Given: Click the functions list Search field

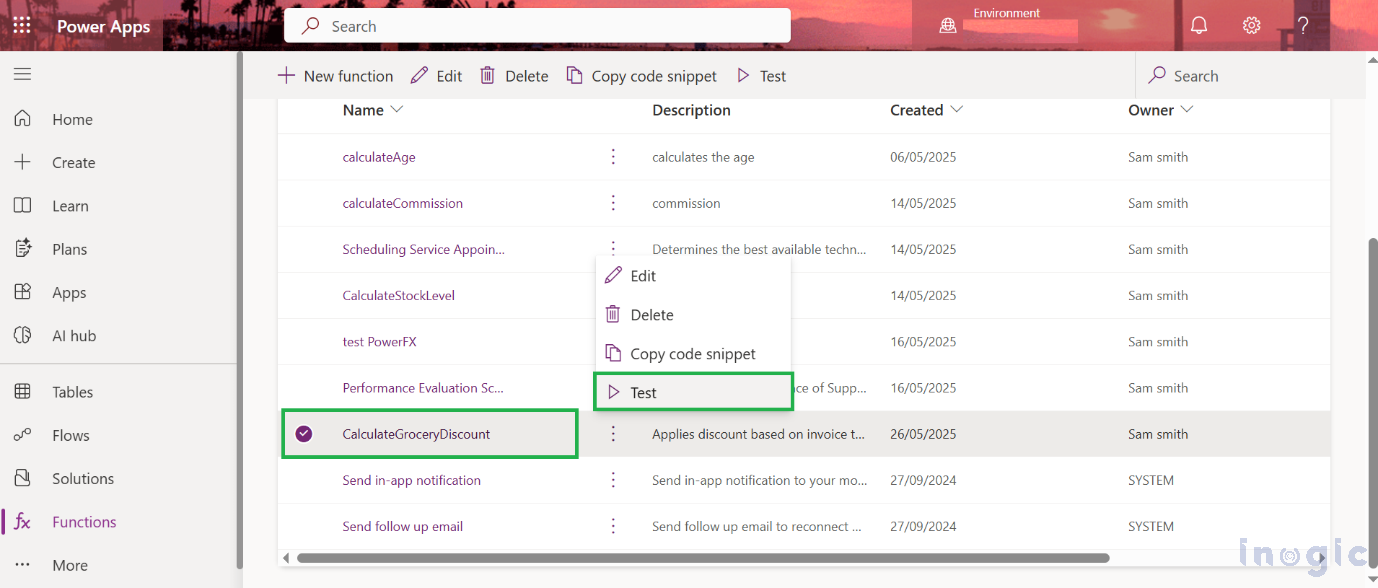Looking at the screenshot, I should 1250,76.
